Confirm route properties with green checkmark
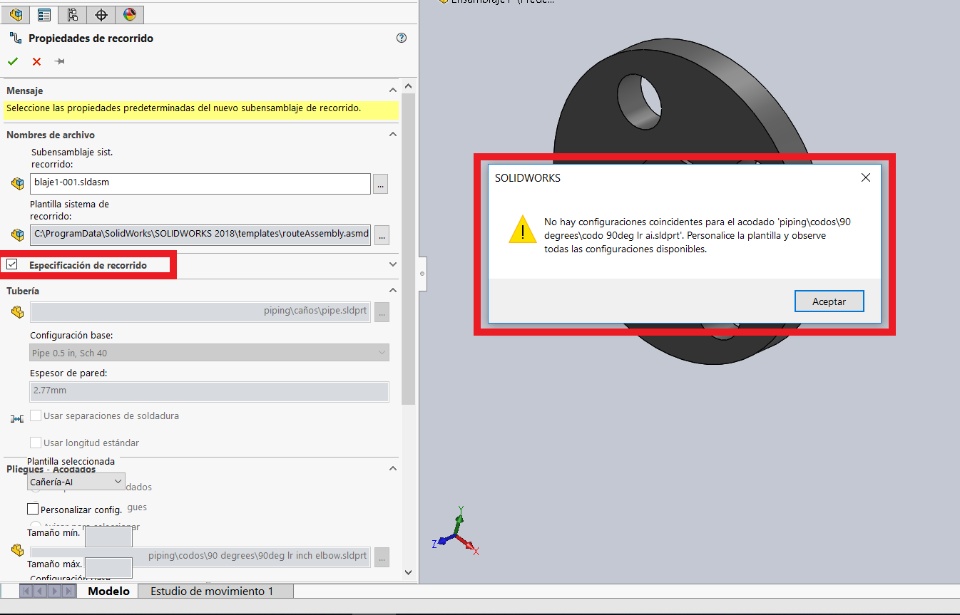 click(x=13, y=61)
